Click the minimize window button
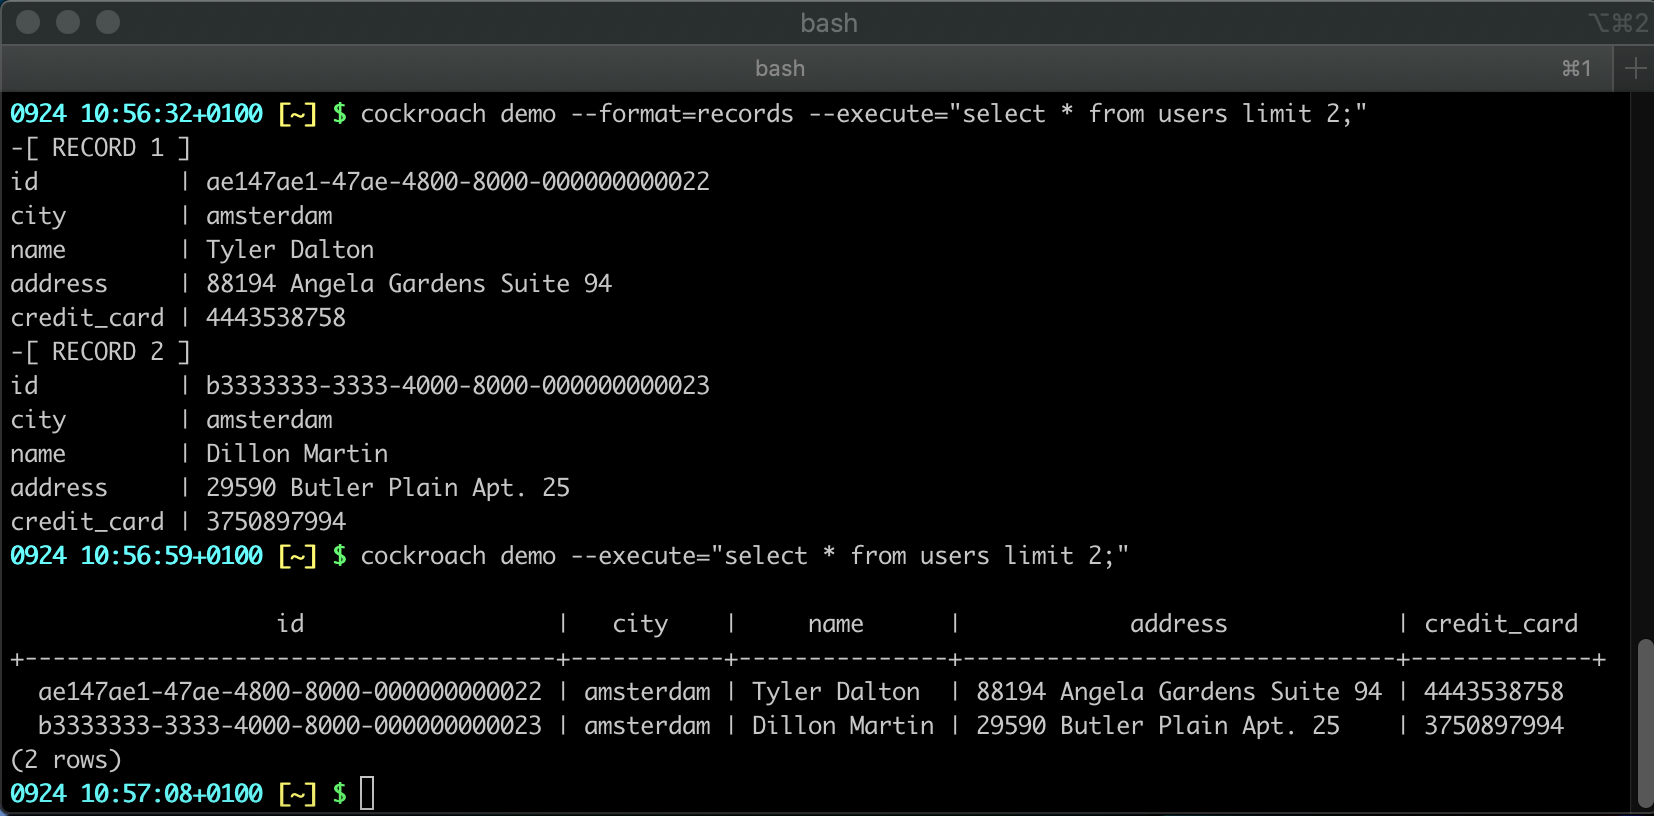Image resolution: width=1654 pixels, height=816 pixels. point(68,22)
